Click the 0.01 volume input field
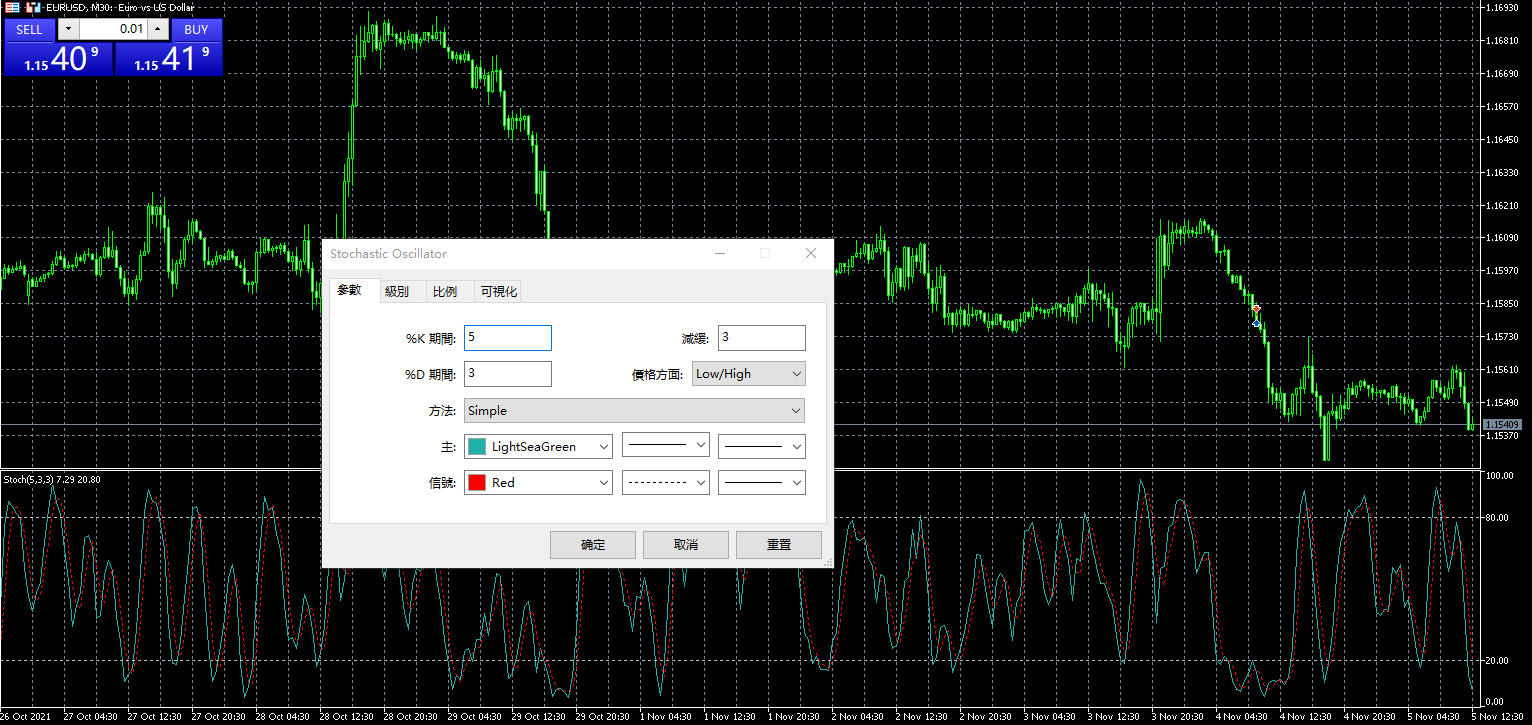This screenshot has width=1532, height=725. (112, 29)
